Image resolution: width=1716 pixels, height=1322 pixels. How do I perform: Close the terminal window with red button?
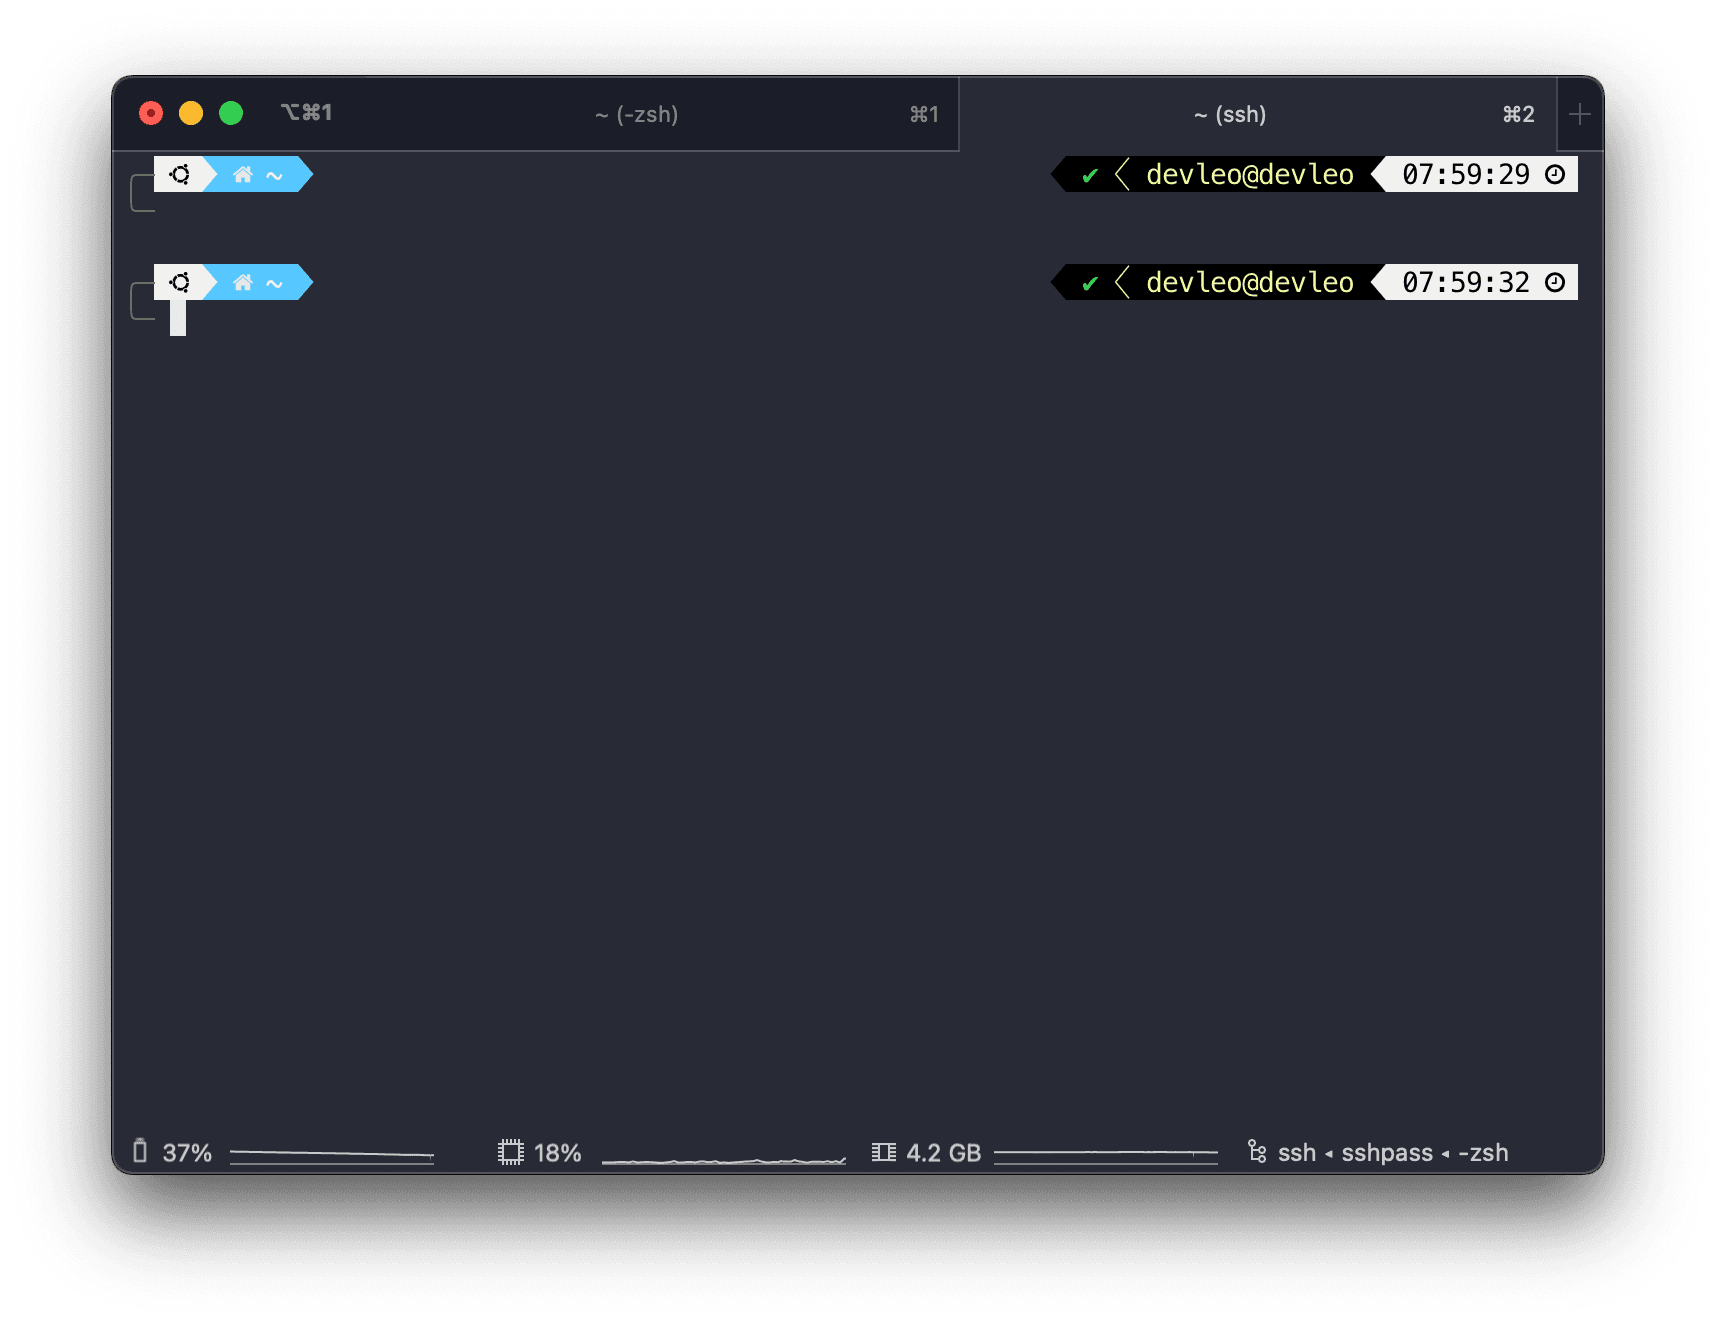click(x=151, y=113)
